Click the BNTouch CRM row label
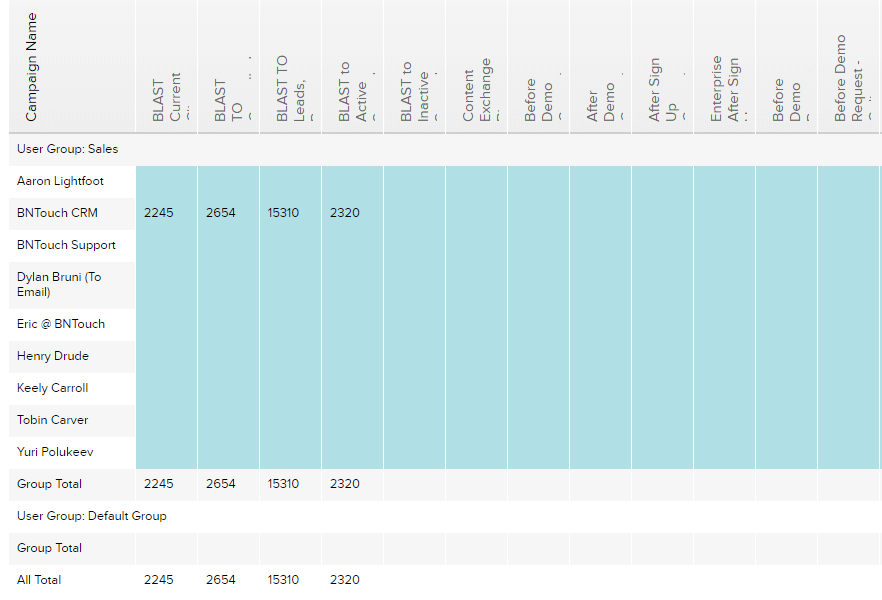Viewport: 882px width, 600px height. coord(57,213)
